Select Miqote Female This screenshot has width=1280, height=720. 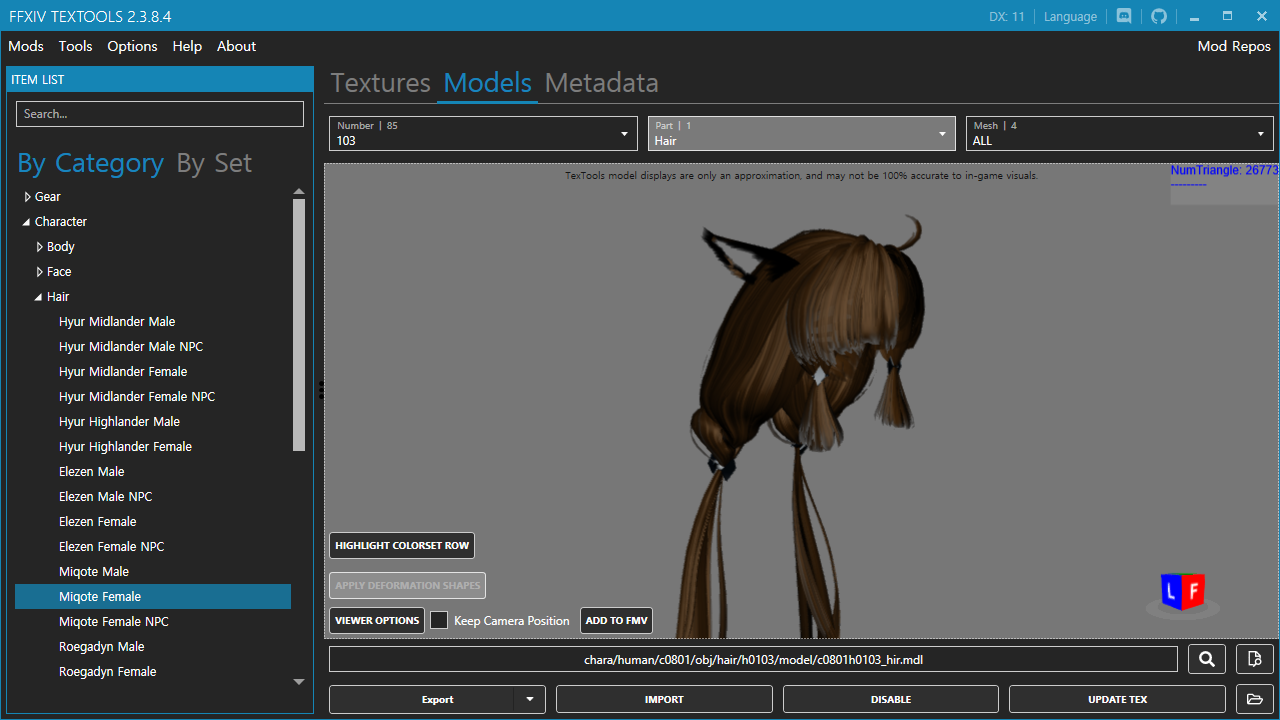tap(153, 597)
